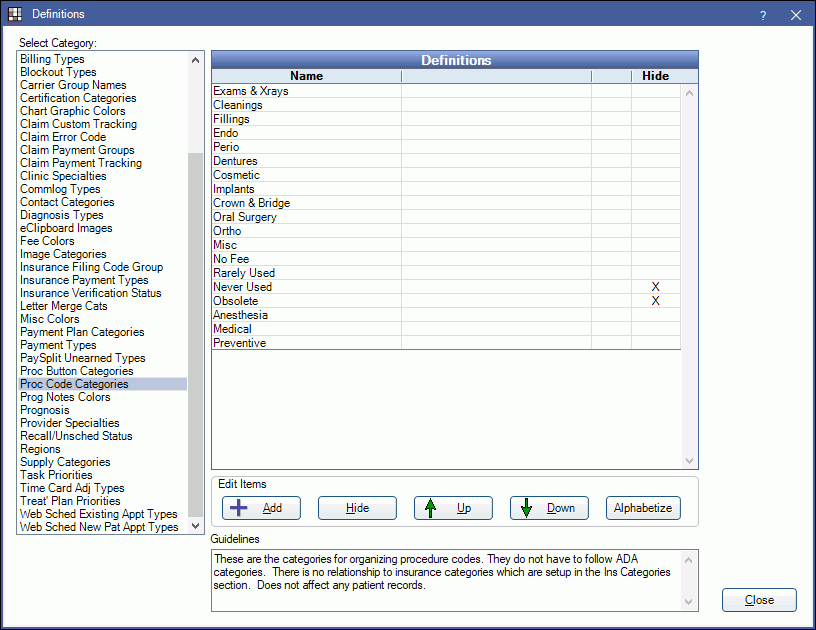Click the Add plus icon
The width and height of the screenshot is (816, 630).
coord(240,508)
